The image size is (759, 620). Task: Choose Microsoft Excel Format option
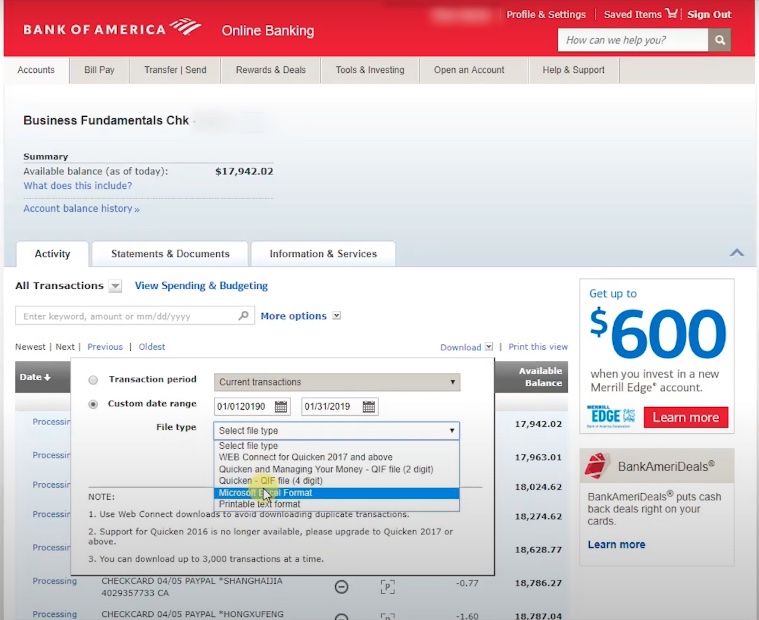[x=336, y=493]
